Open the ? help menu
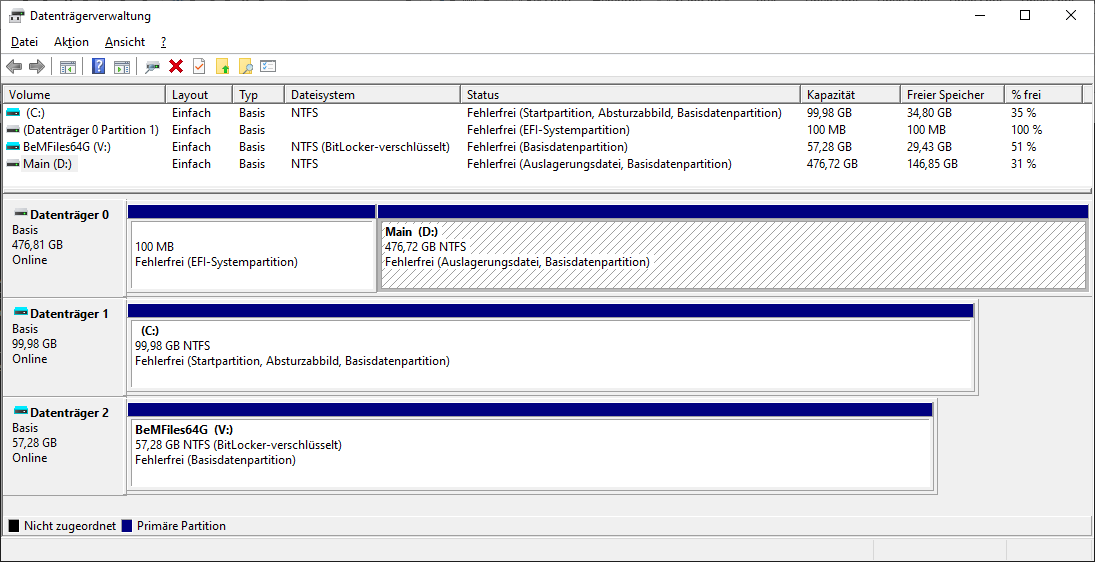The width and height of the screenshot is (1095, 562). (163, 42)
